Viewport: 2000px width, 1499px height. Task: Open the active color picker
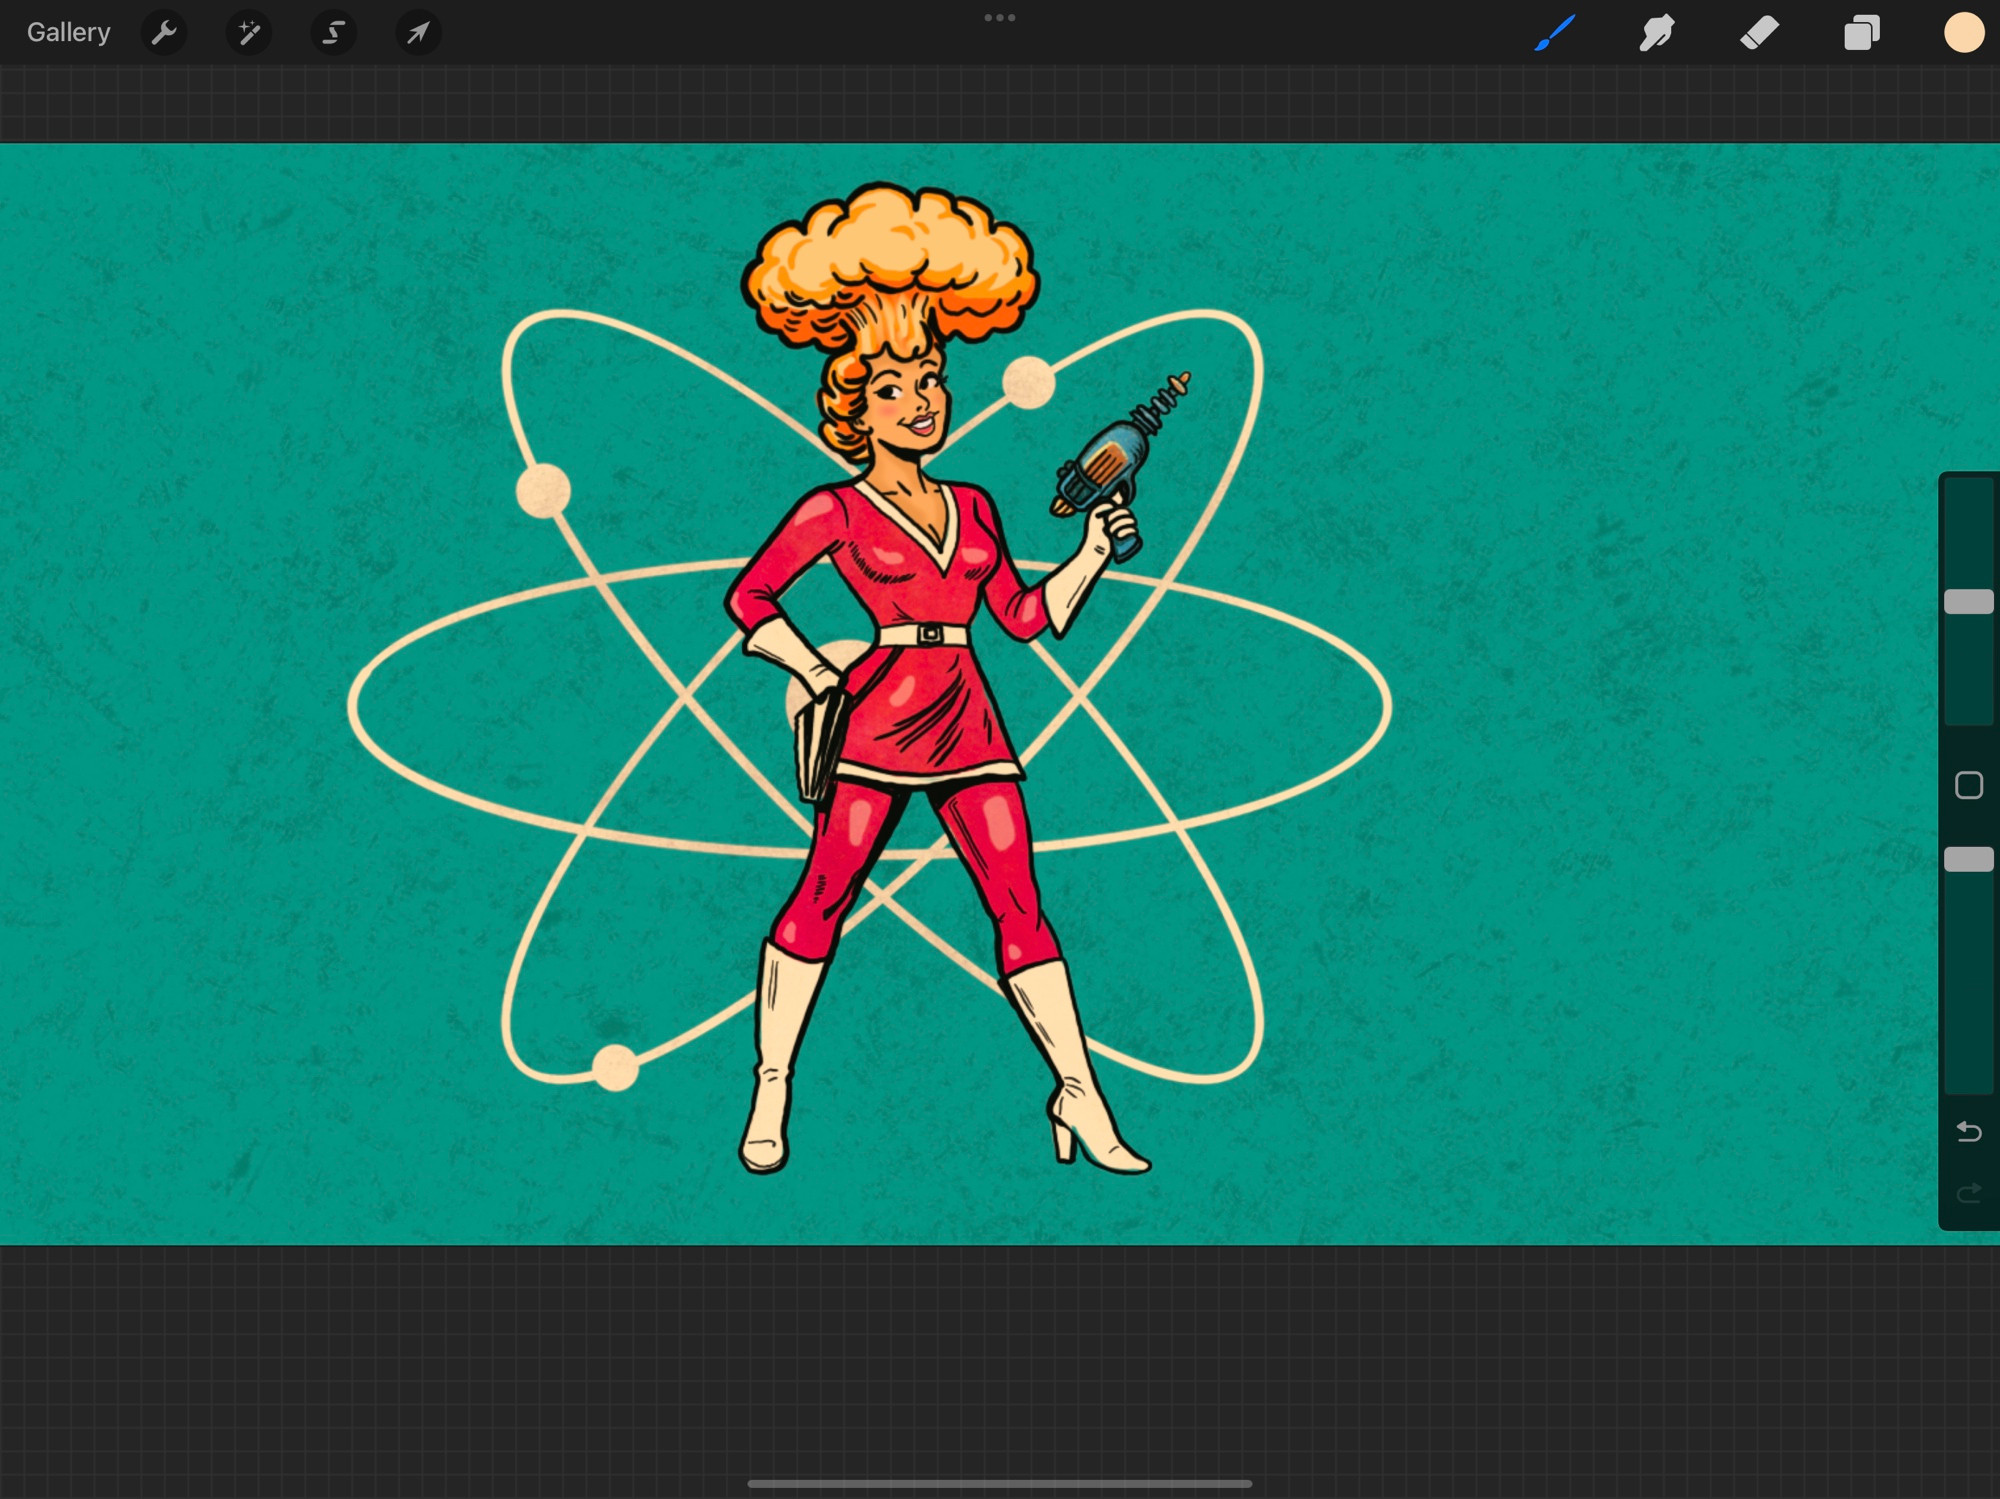(x=1964, y=33)
